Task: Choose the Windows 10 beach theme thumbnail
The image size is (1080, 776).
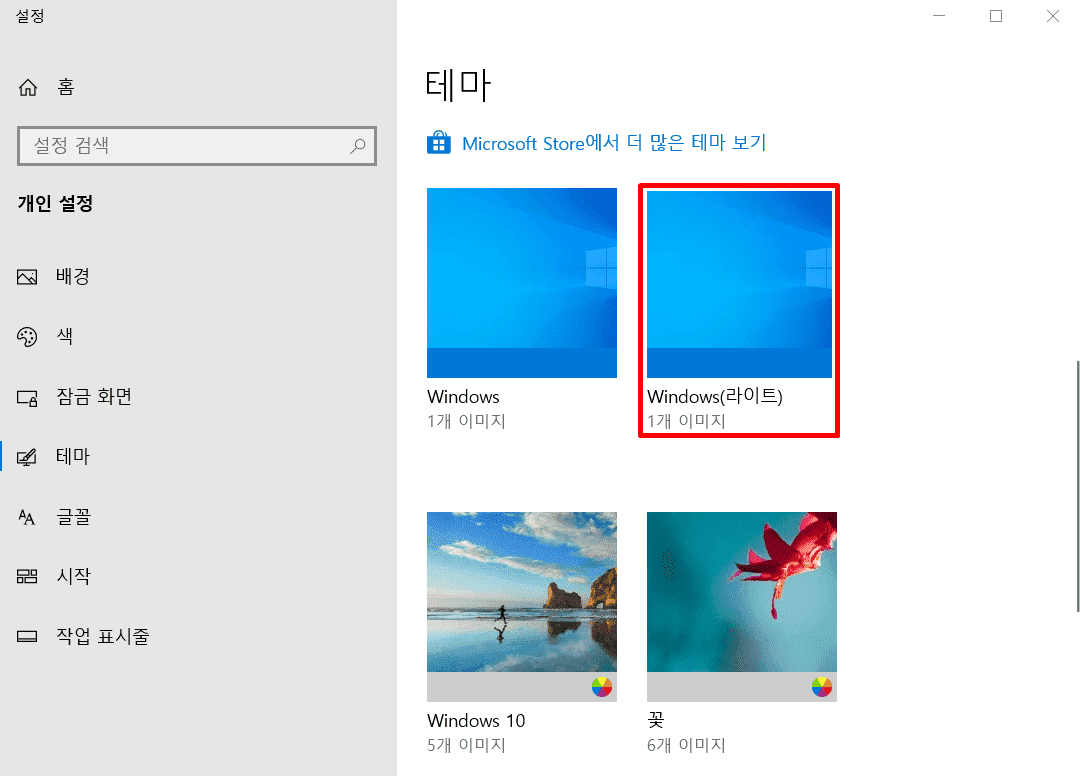Action: tap(521, 607)
